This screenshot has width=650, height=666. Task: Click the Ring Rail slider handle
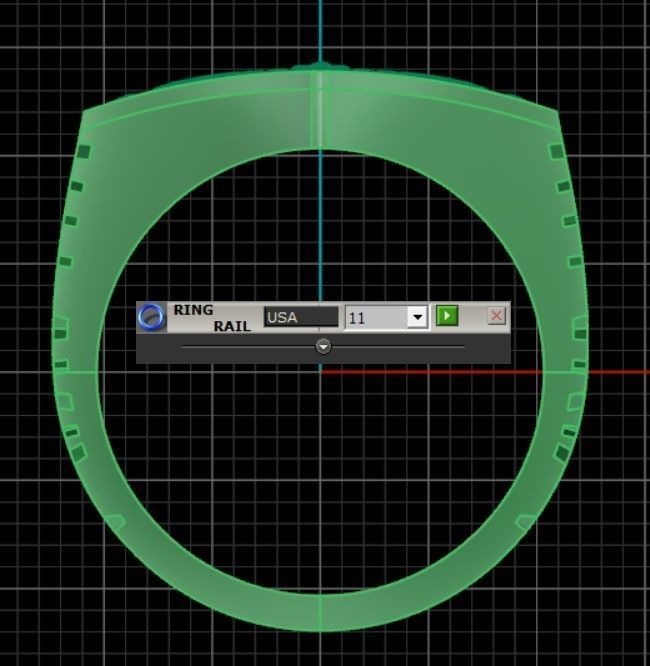323,347
